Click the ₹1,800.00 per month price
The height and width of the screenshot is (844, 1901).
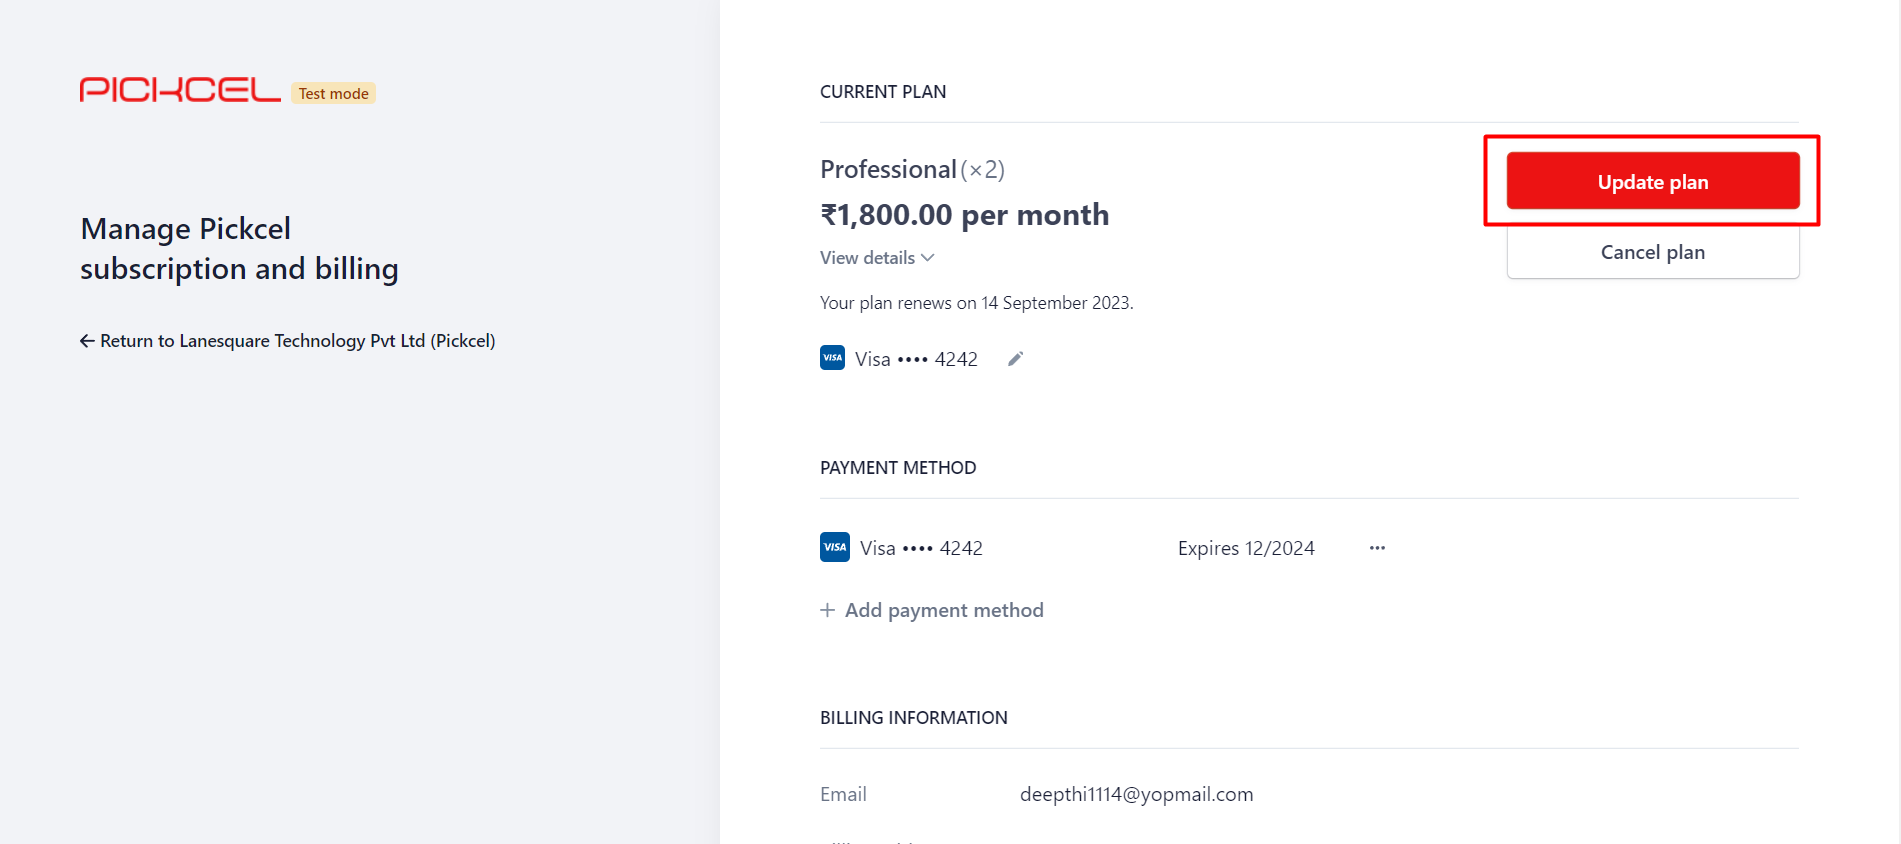(965, 215)
